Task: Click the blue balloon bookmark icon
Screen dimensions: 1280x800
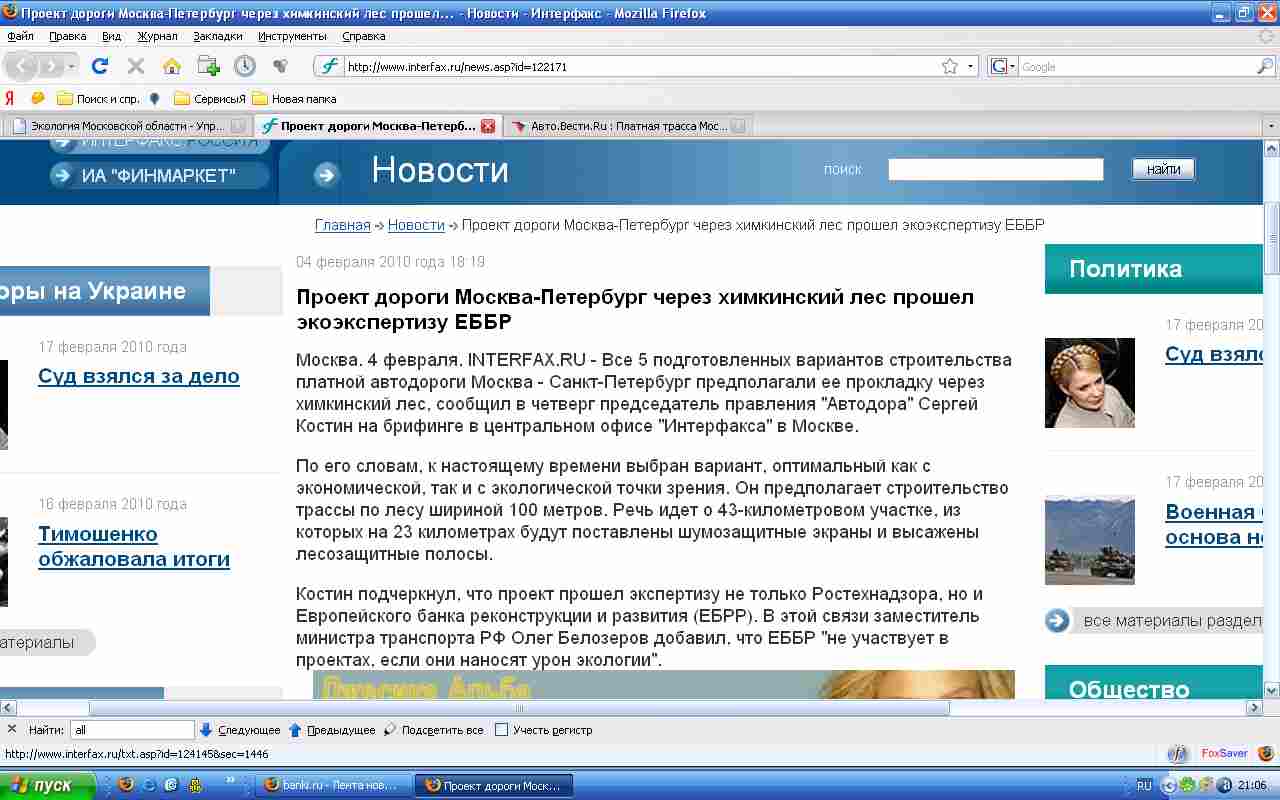Action: coord(154,99)
